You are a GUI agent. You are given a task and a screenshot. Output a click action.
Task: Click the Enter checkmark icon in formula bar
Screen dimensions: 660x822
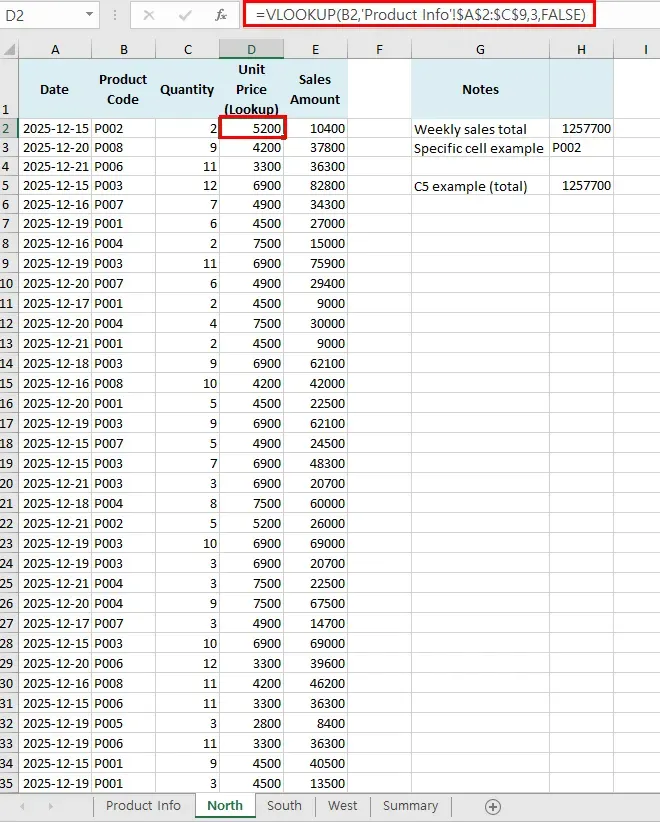tap(185, 15)
